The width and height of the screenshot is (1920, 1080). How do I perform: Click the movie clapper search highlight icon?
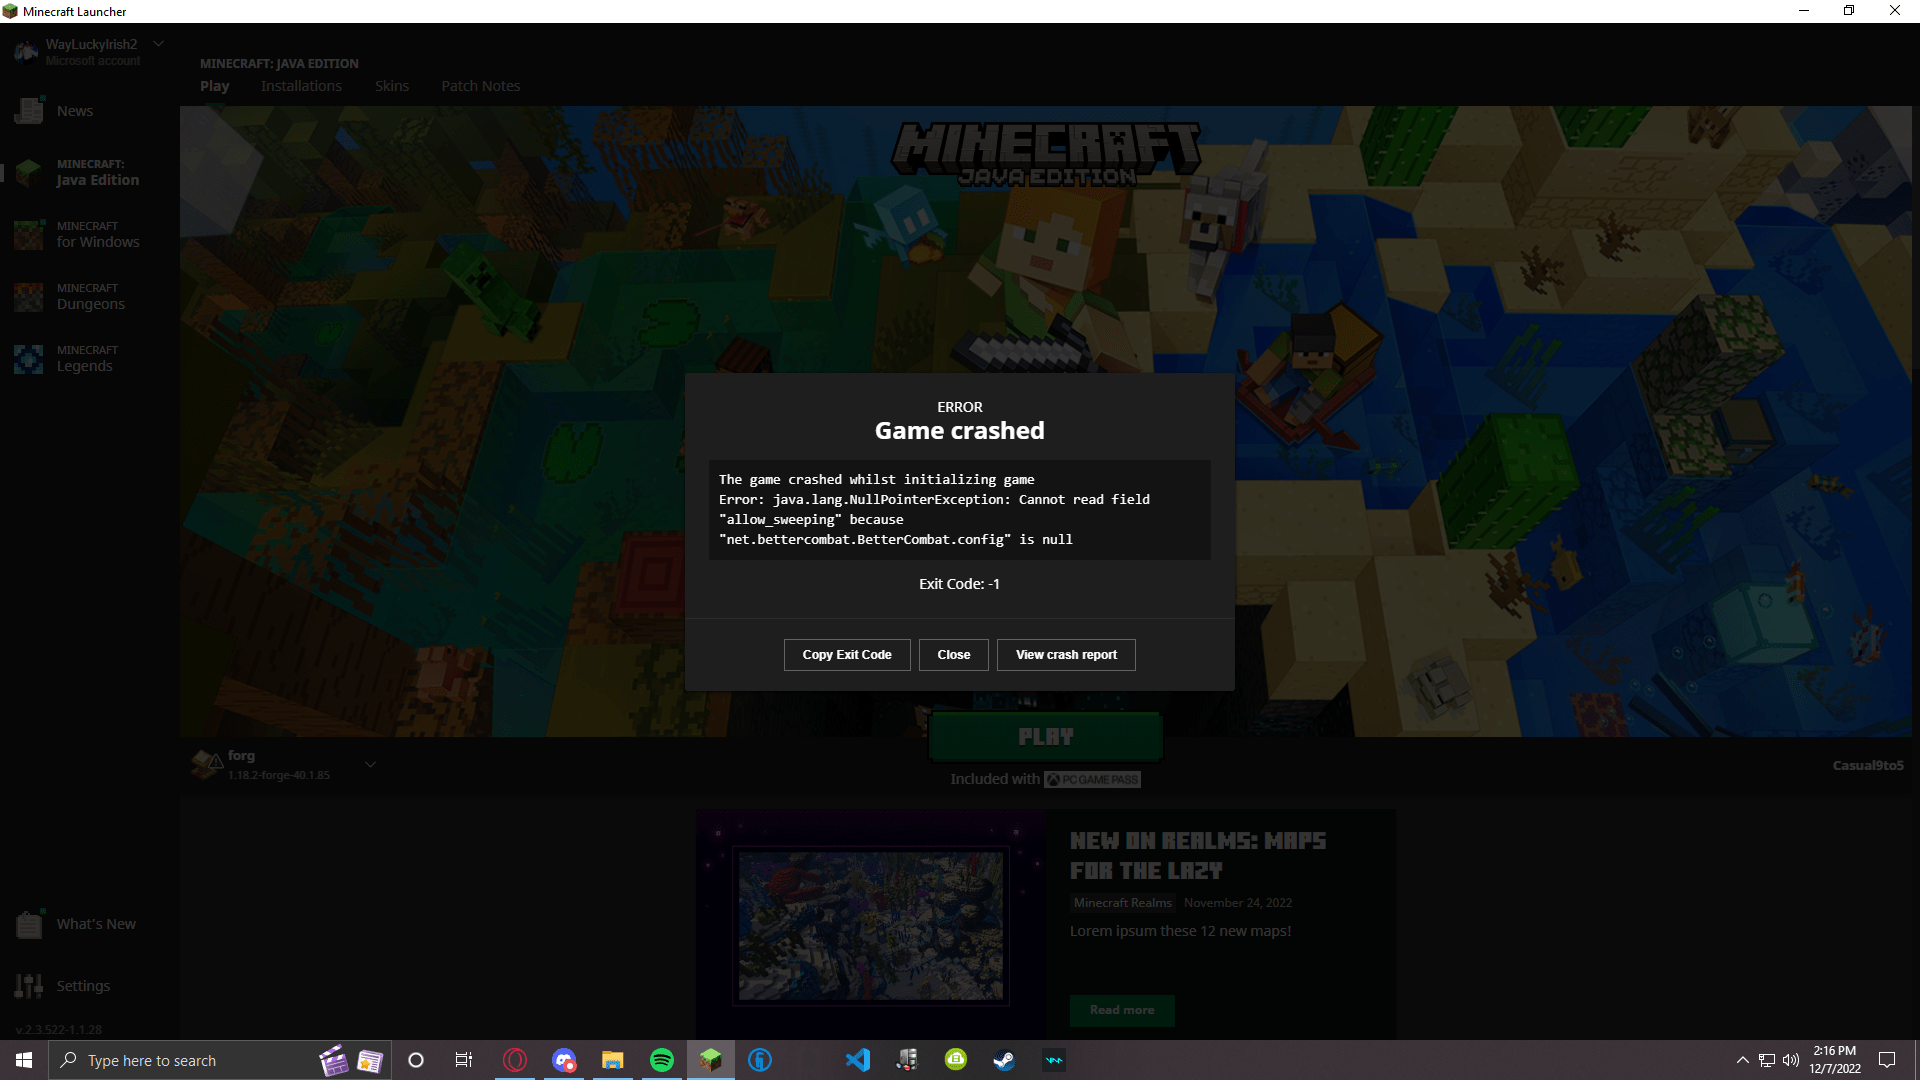[334, 1060]
